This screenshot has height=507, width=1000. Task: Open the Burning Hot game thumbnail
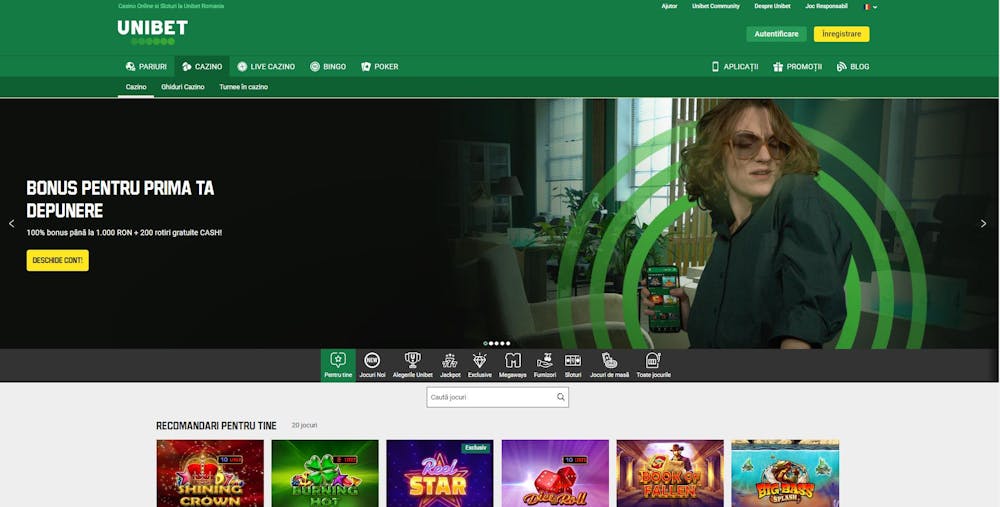click(325, 473)
